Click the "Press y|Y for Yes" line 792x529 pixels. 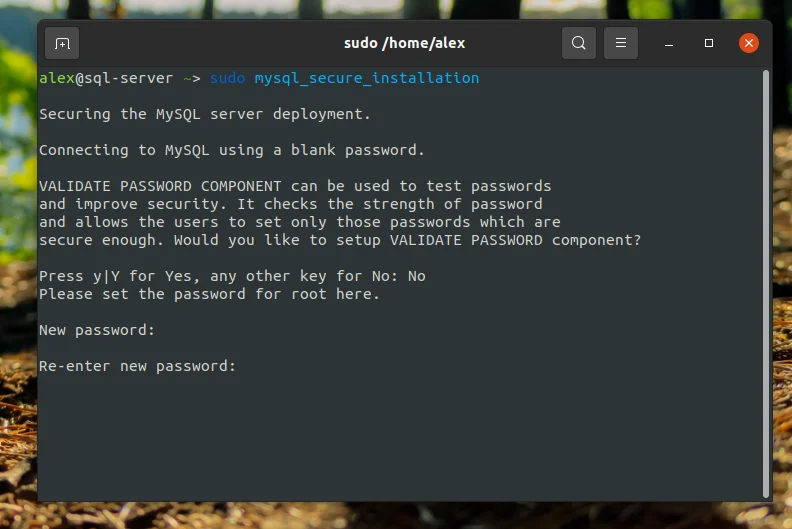pos(232,276)
